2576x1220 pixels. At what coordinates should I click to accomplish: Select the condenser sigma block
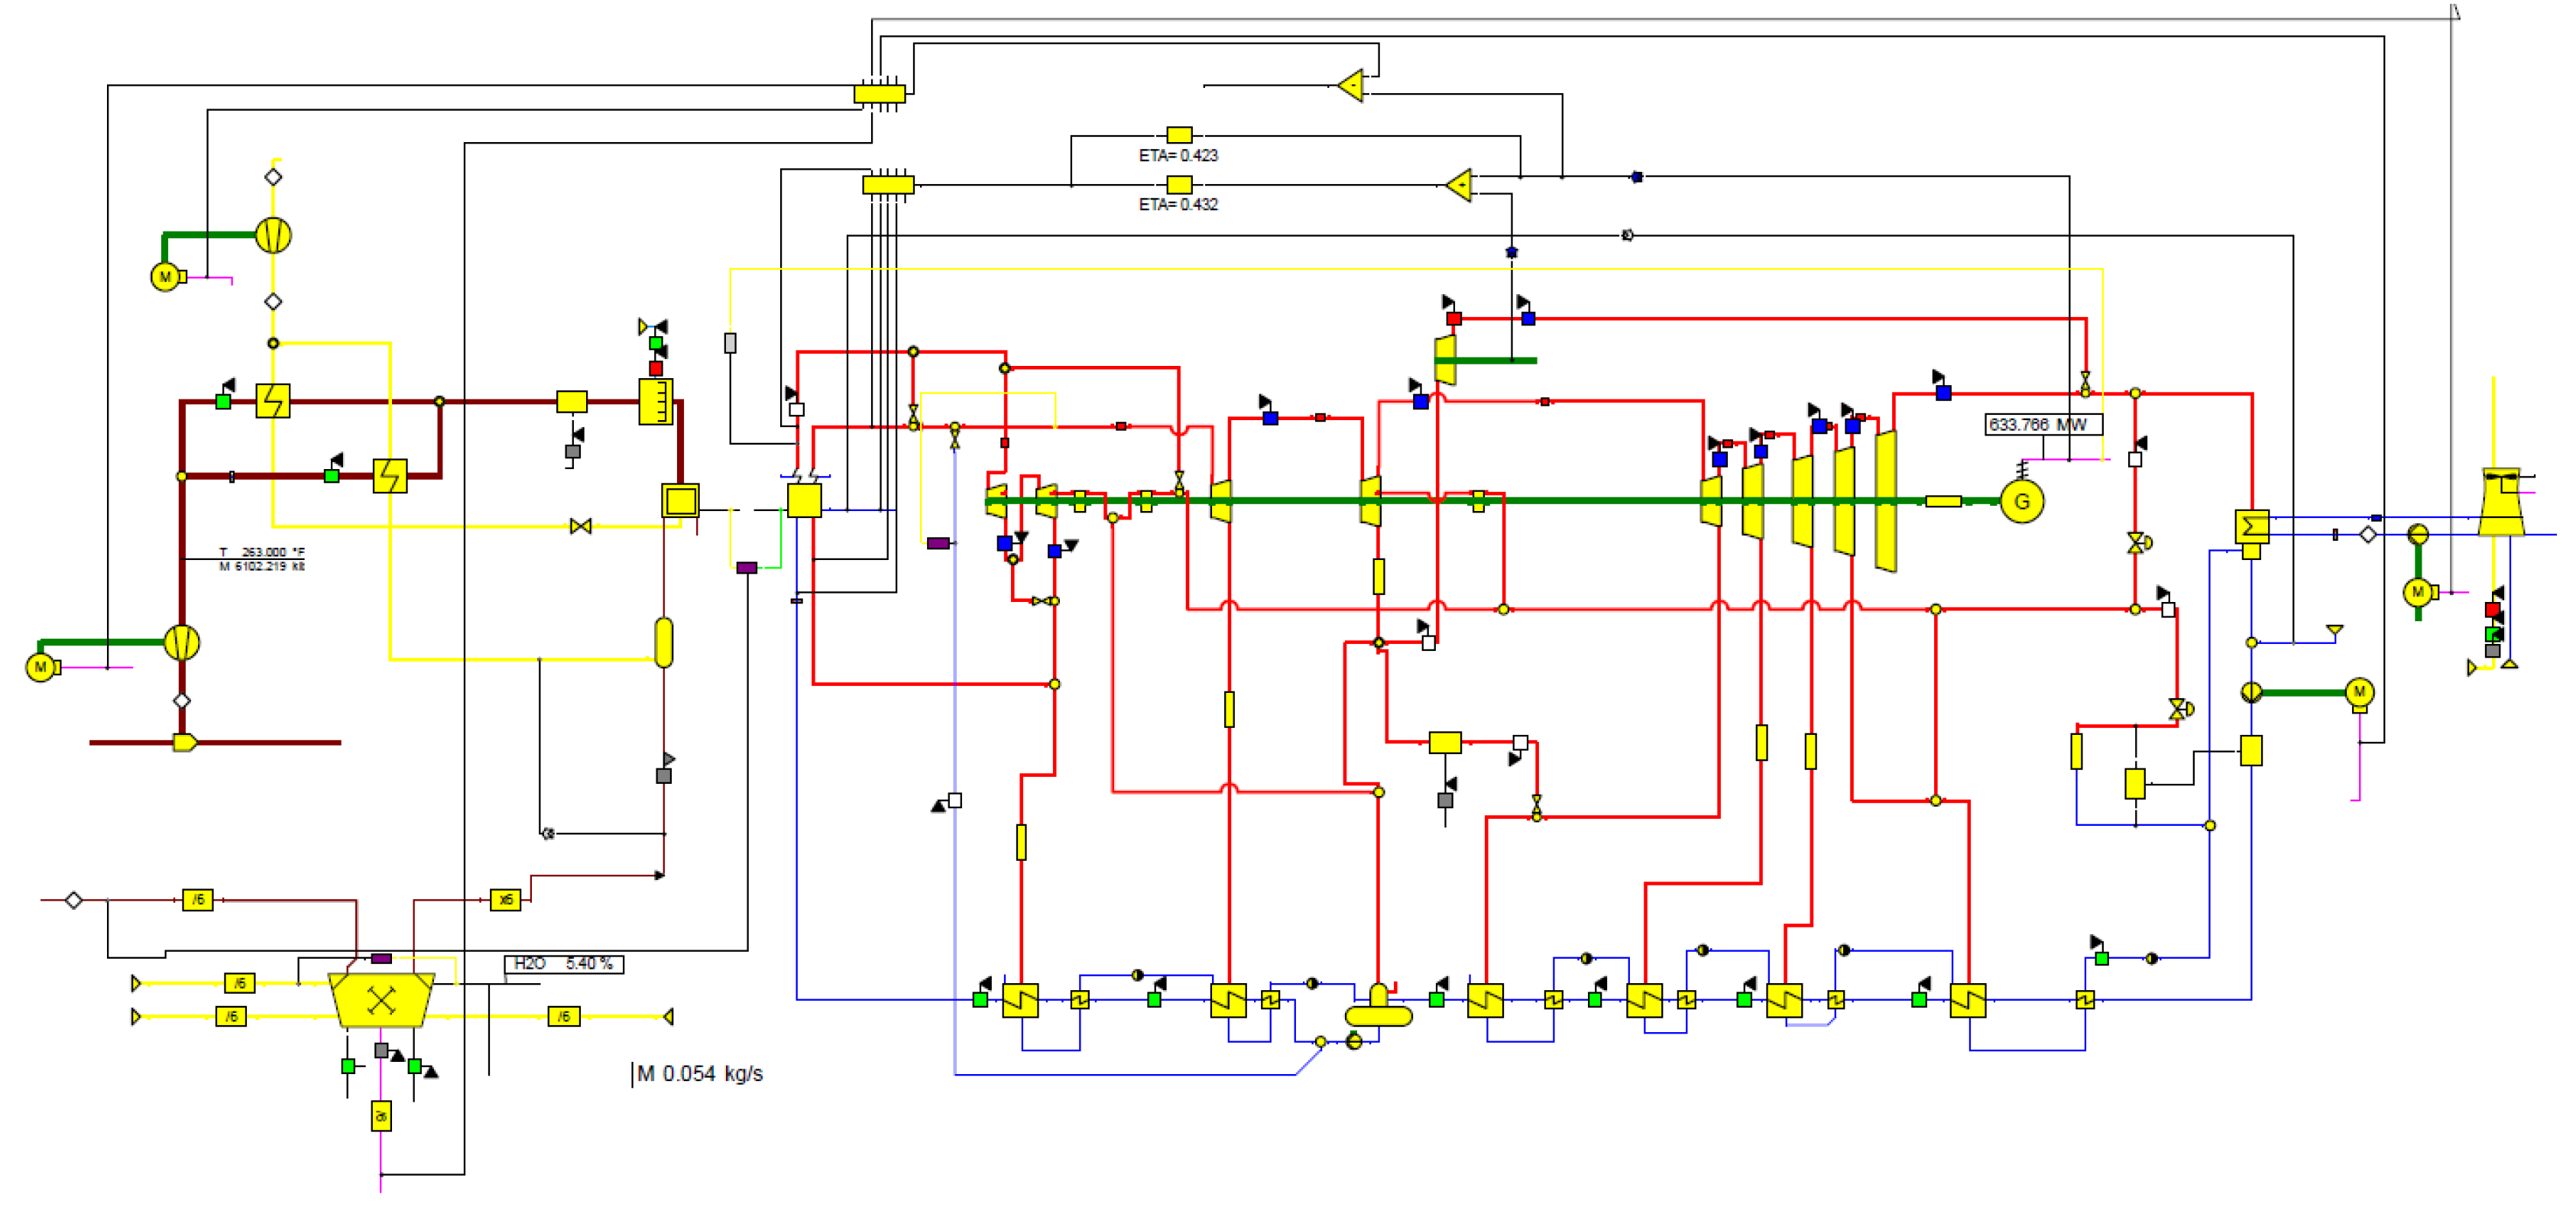[2252, 526]
